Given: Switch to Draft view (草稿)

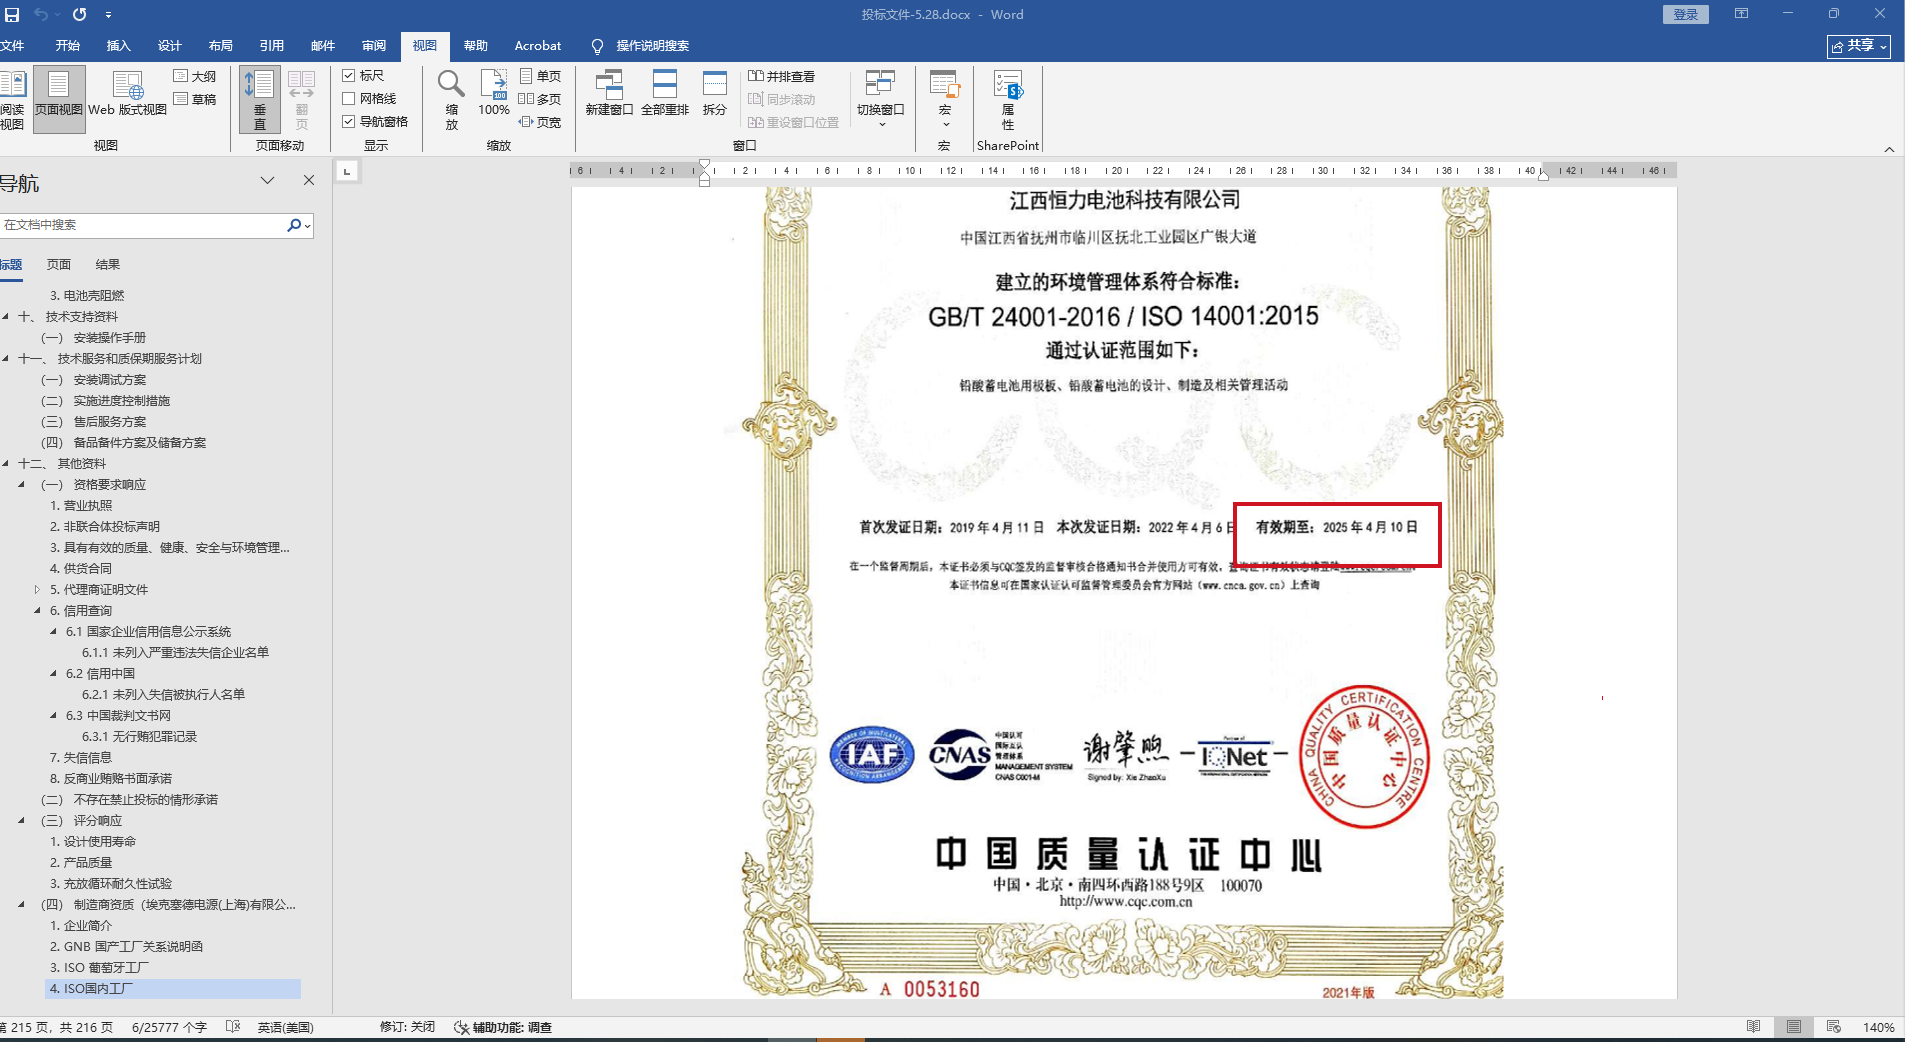Looking at the screenshot, I should [195, 99].
